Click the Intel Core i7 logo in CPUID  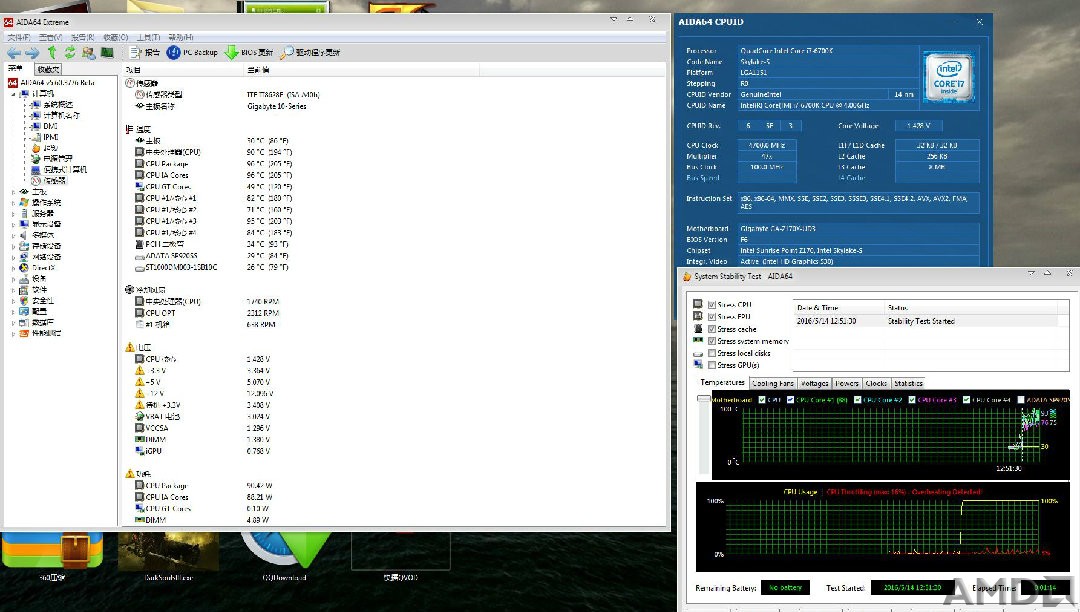pos(948,78)
